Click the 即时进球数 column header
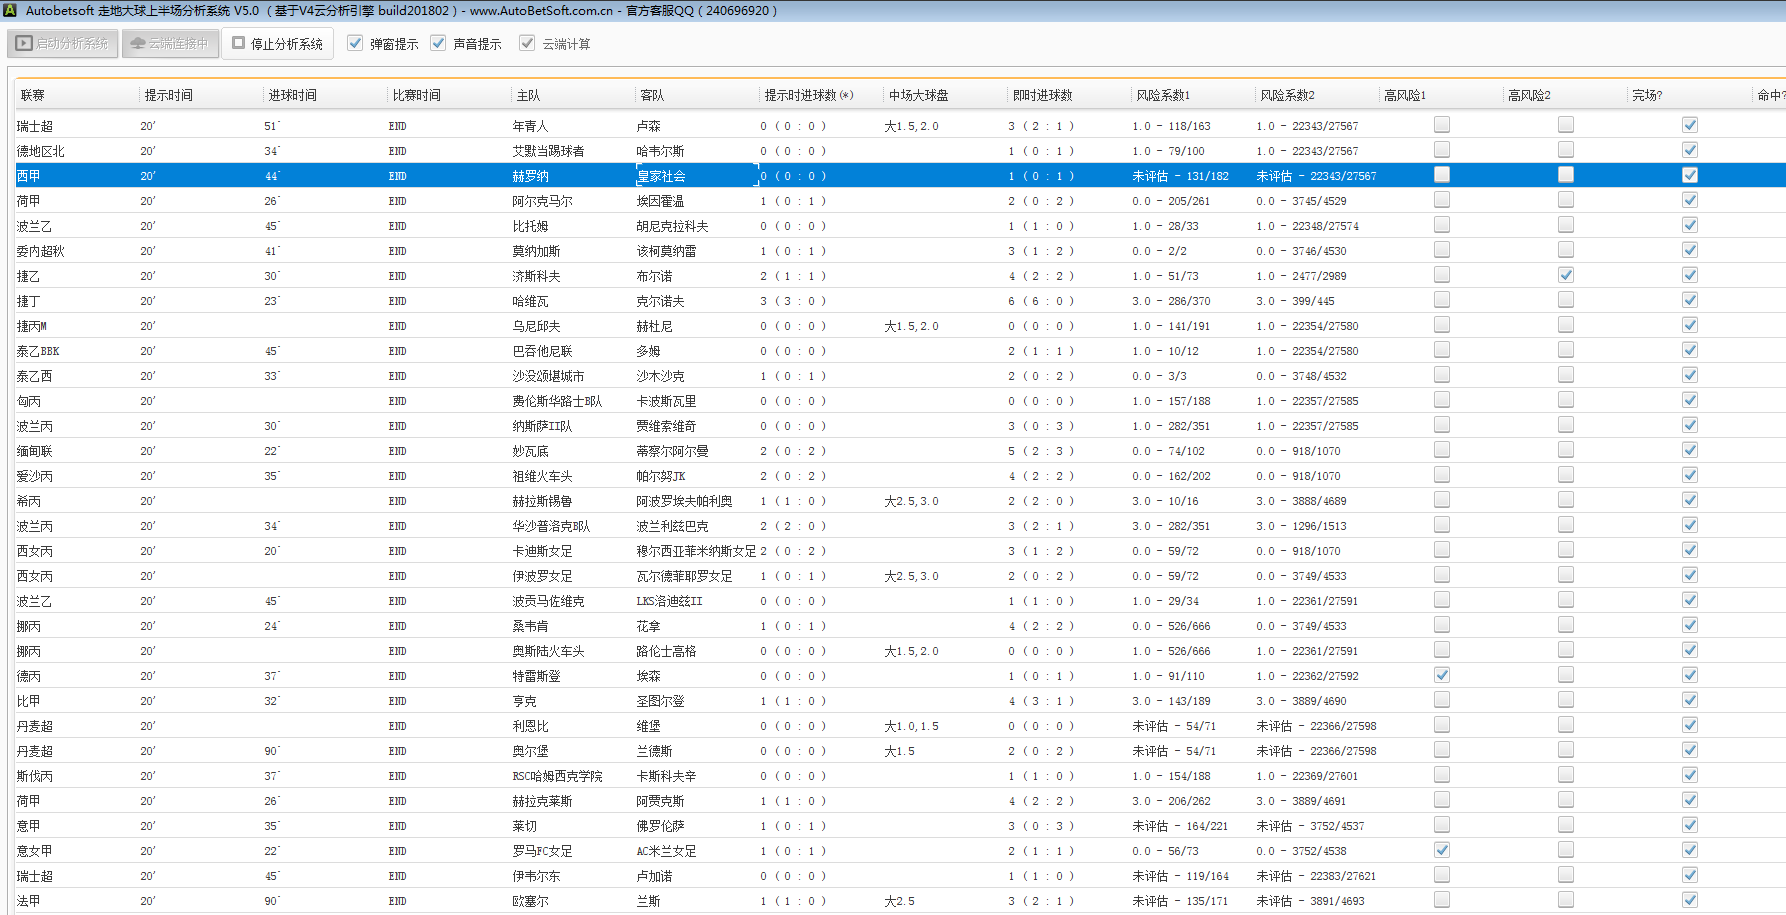Viewport: 1786px width, 915px height. 1042,95
